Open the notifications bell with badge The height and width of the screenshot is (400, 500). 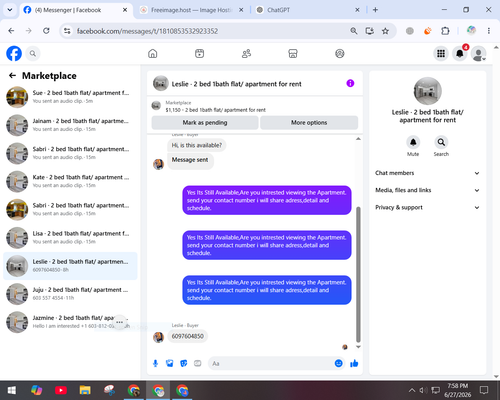(460, 53)
